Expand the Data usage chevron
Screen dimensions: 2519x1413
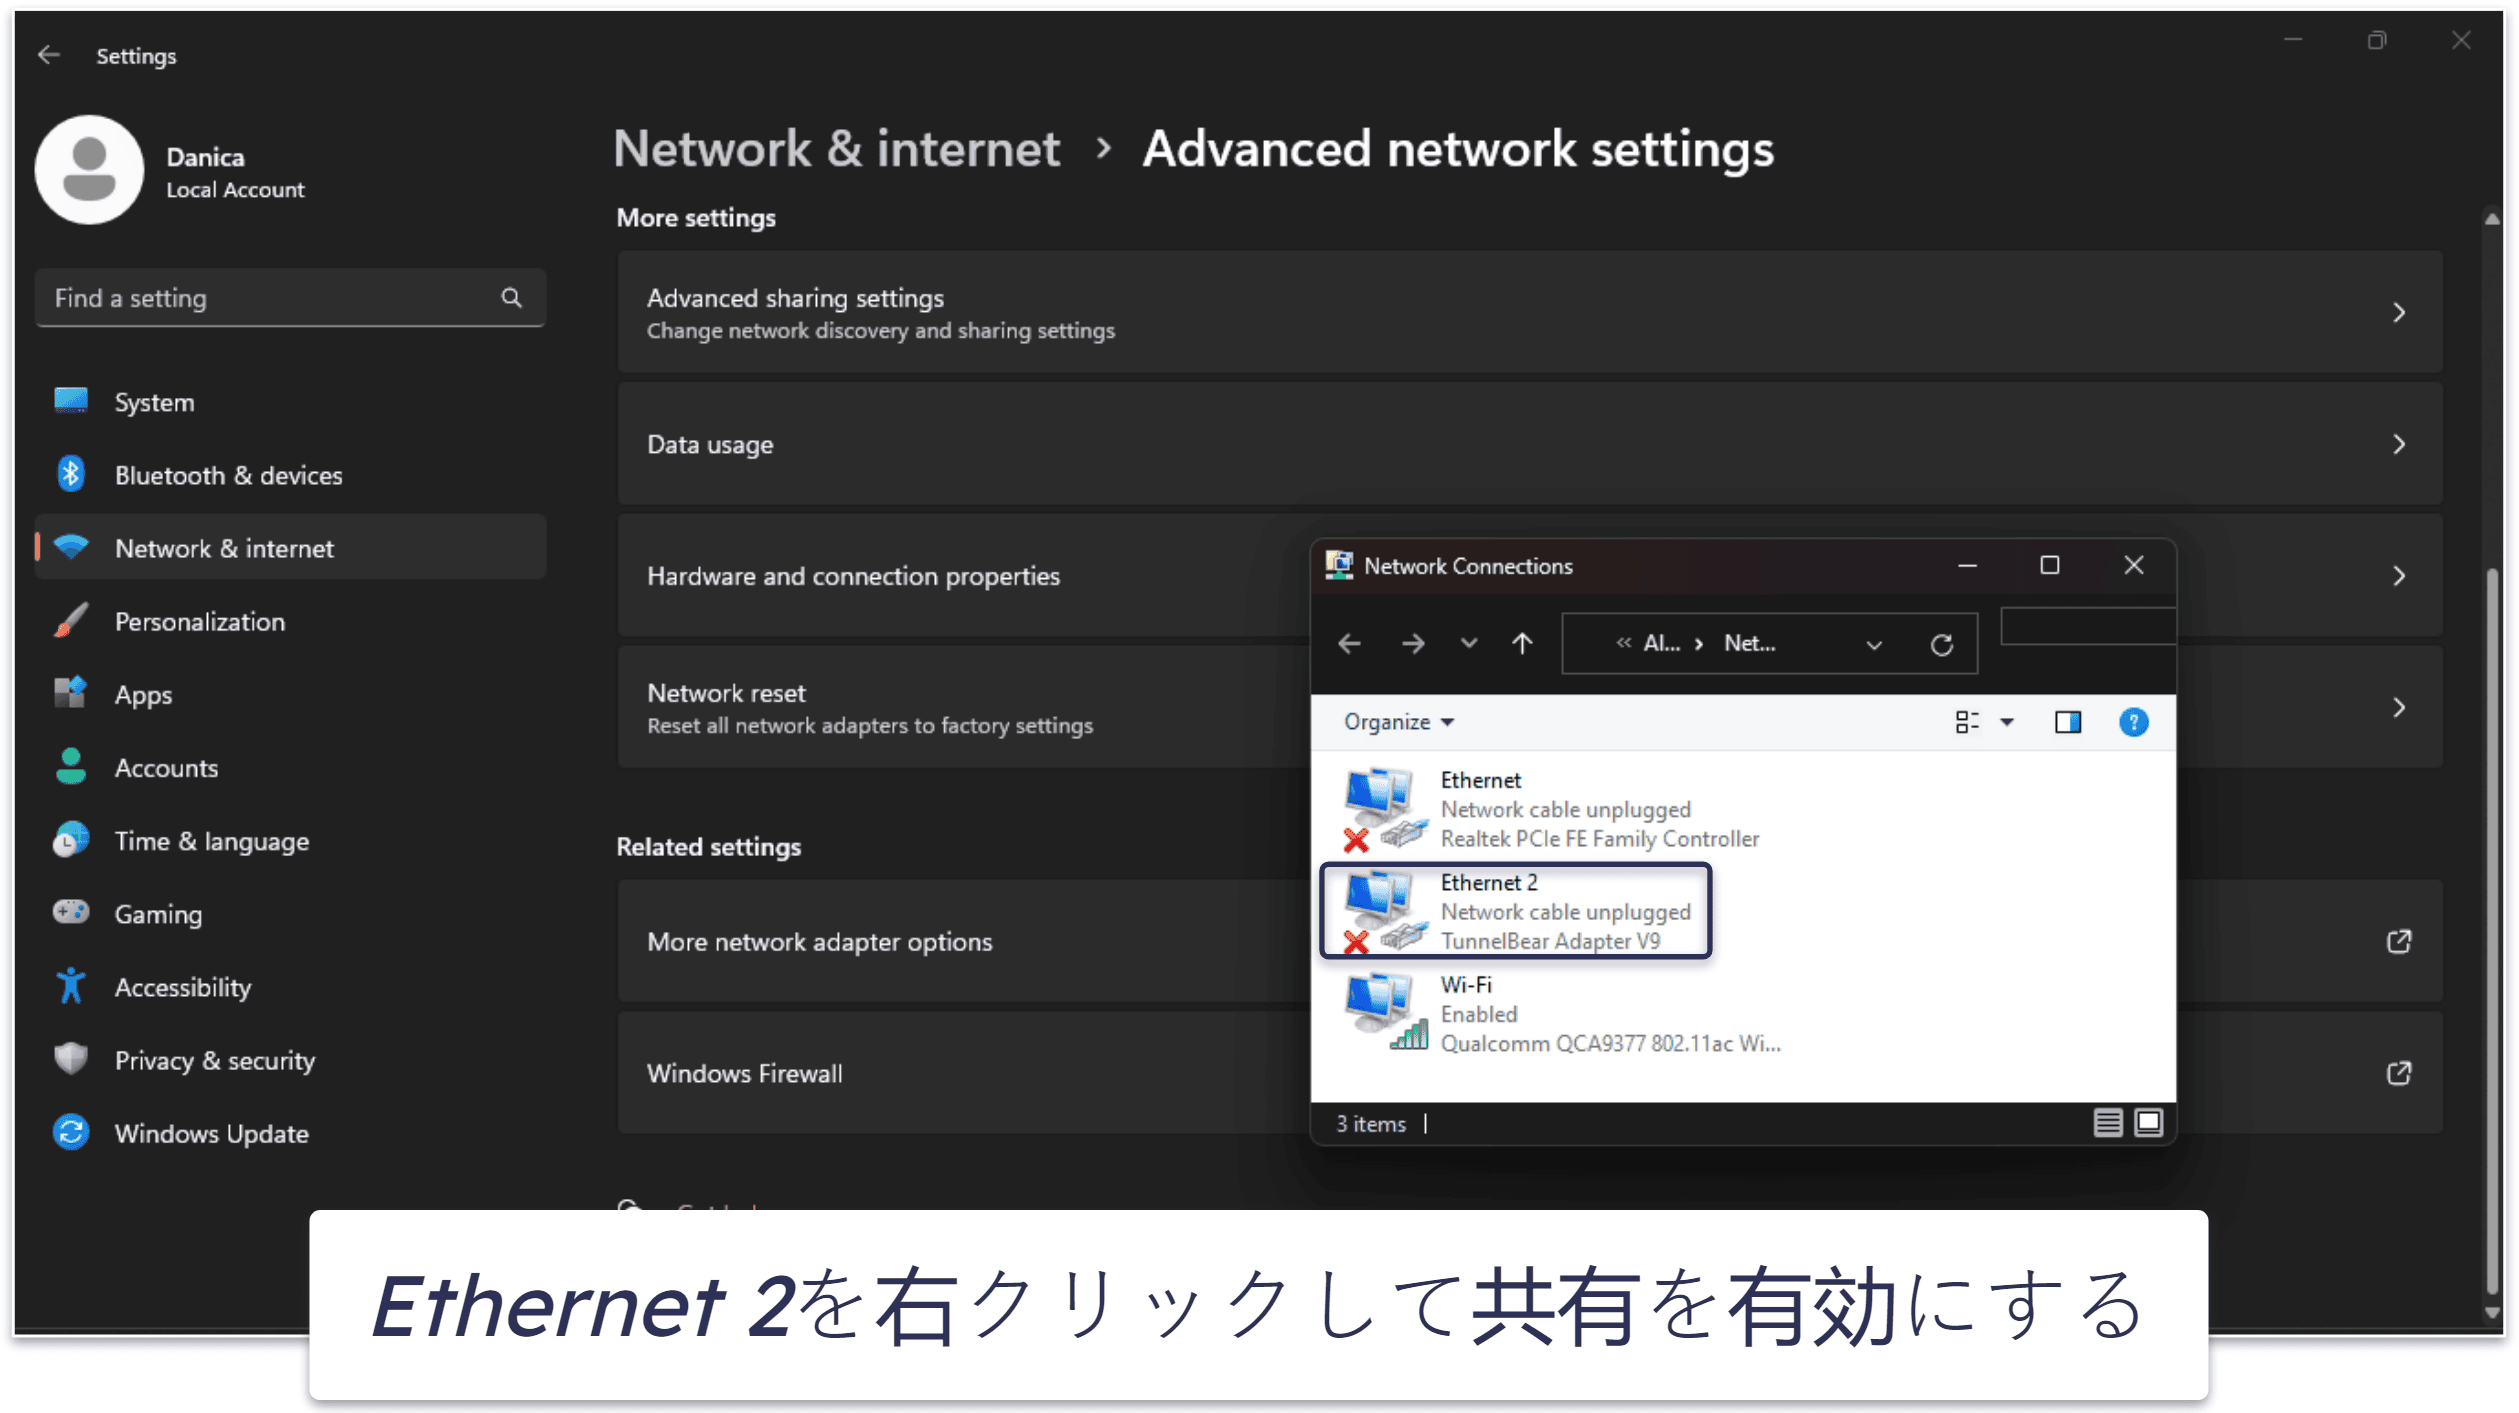tap(2398, 444)
